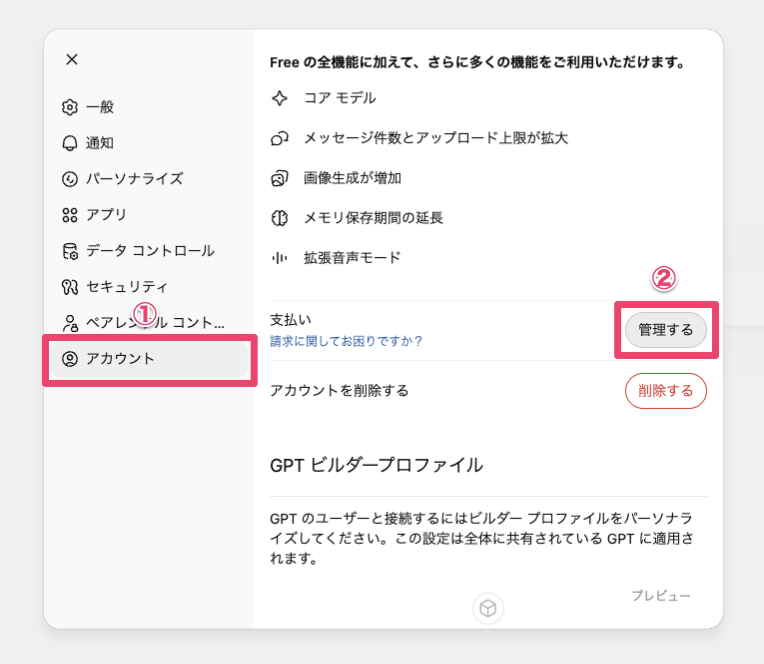Click the red 削除する button
The height and width of the screenshot is (664, 764).
(x=666, y=391)
